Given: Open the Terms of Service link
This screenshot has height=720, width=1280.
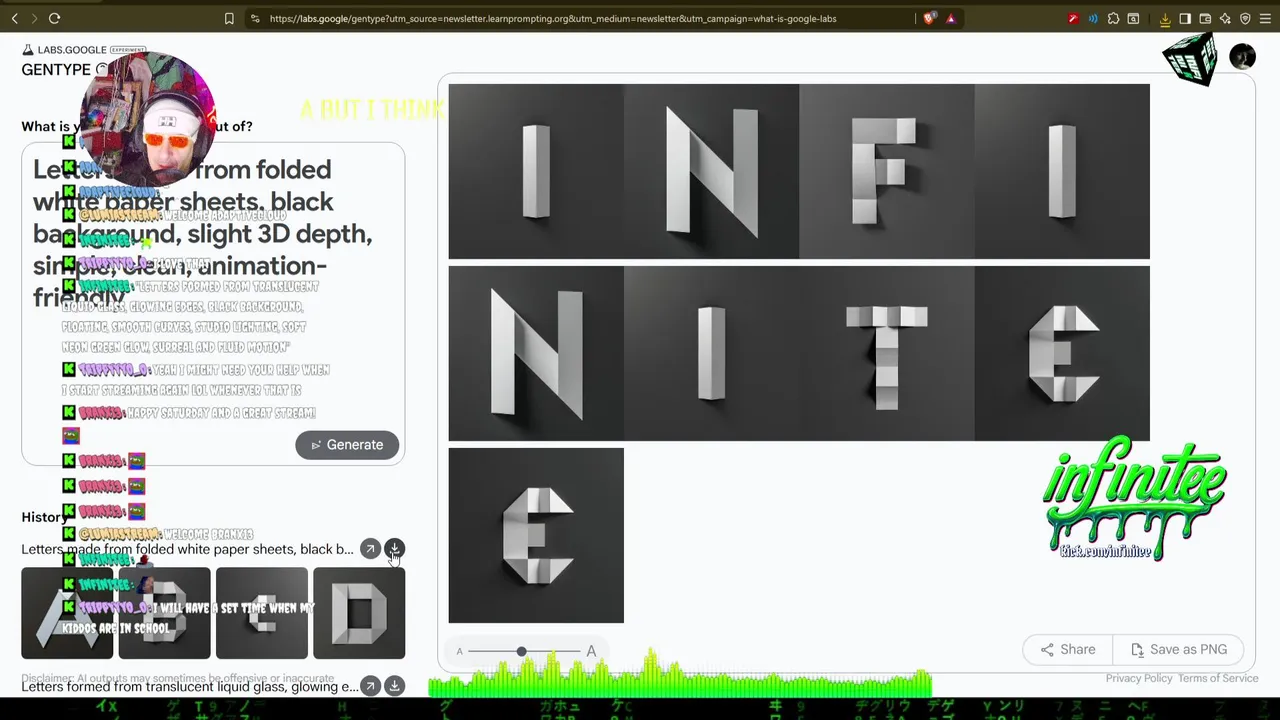Looking at the screenshot, I should (x=1218, y=678).
